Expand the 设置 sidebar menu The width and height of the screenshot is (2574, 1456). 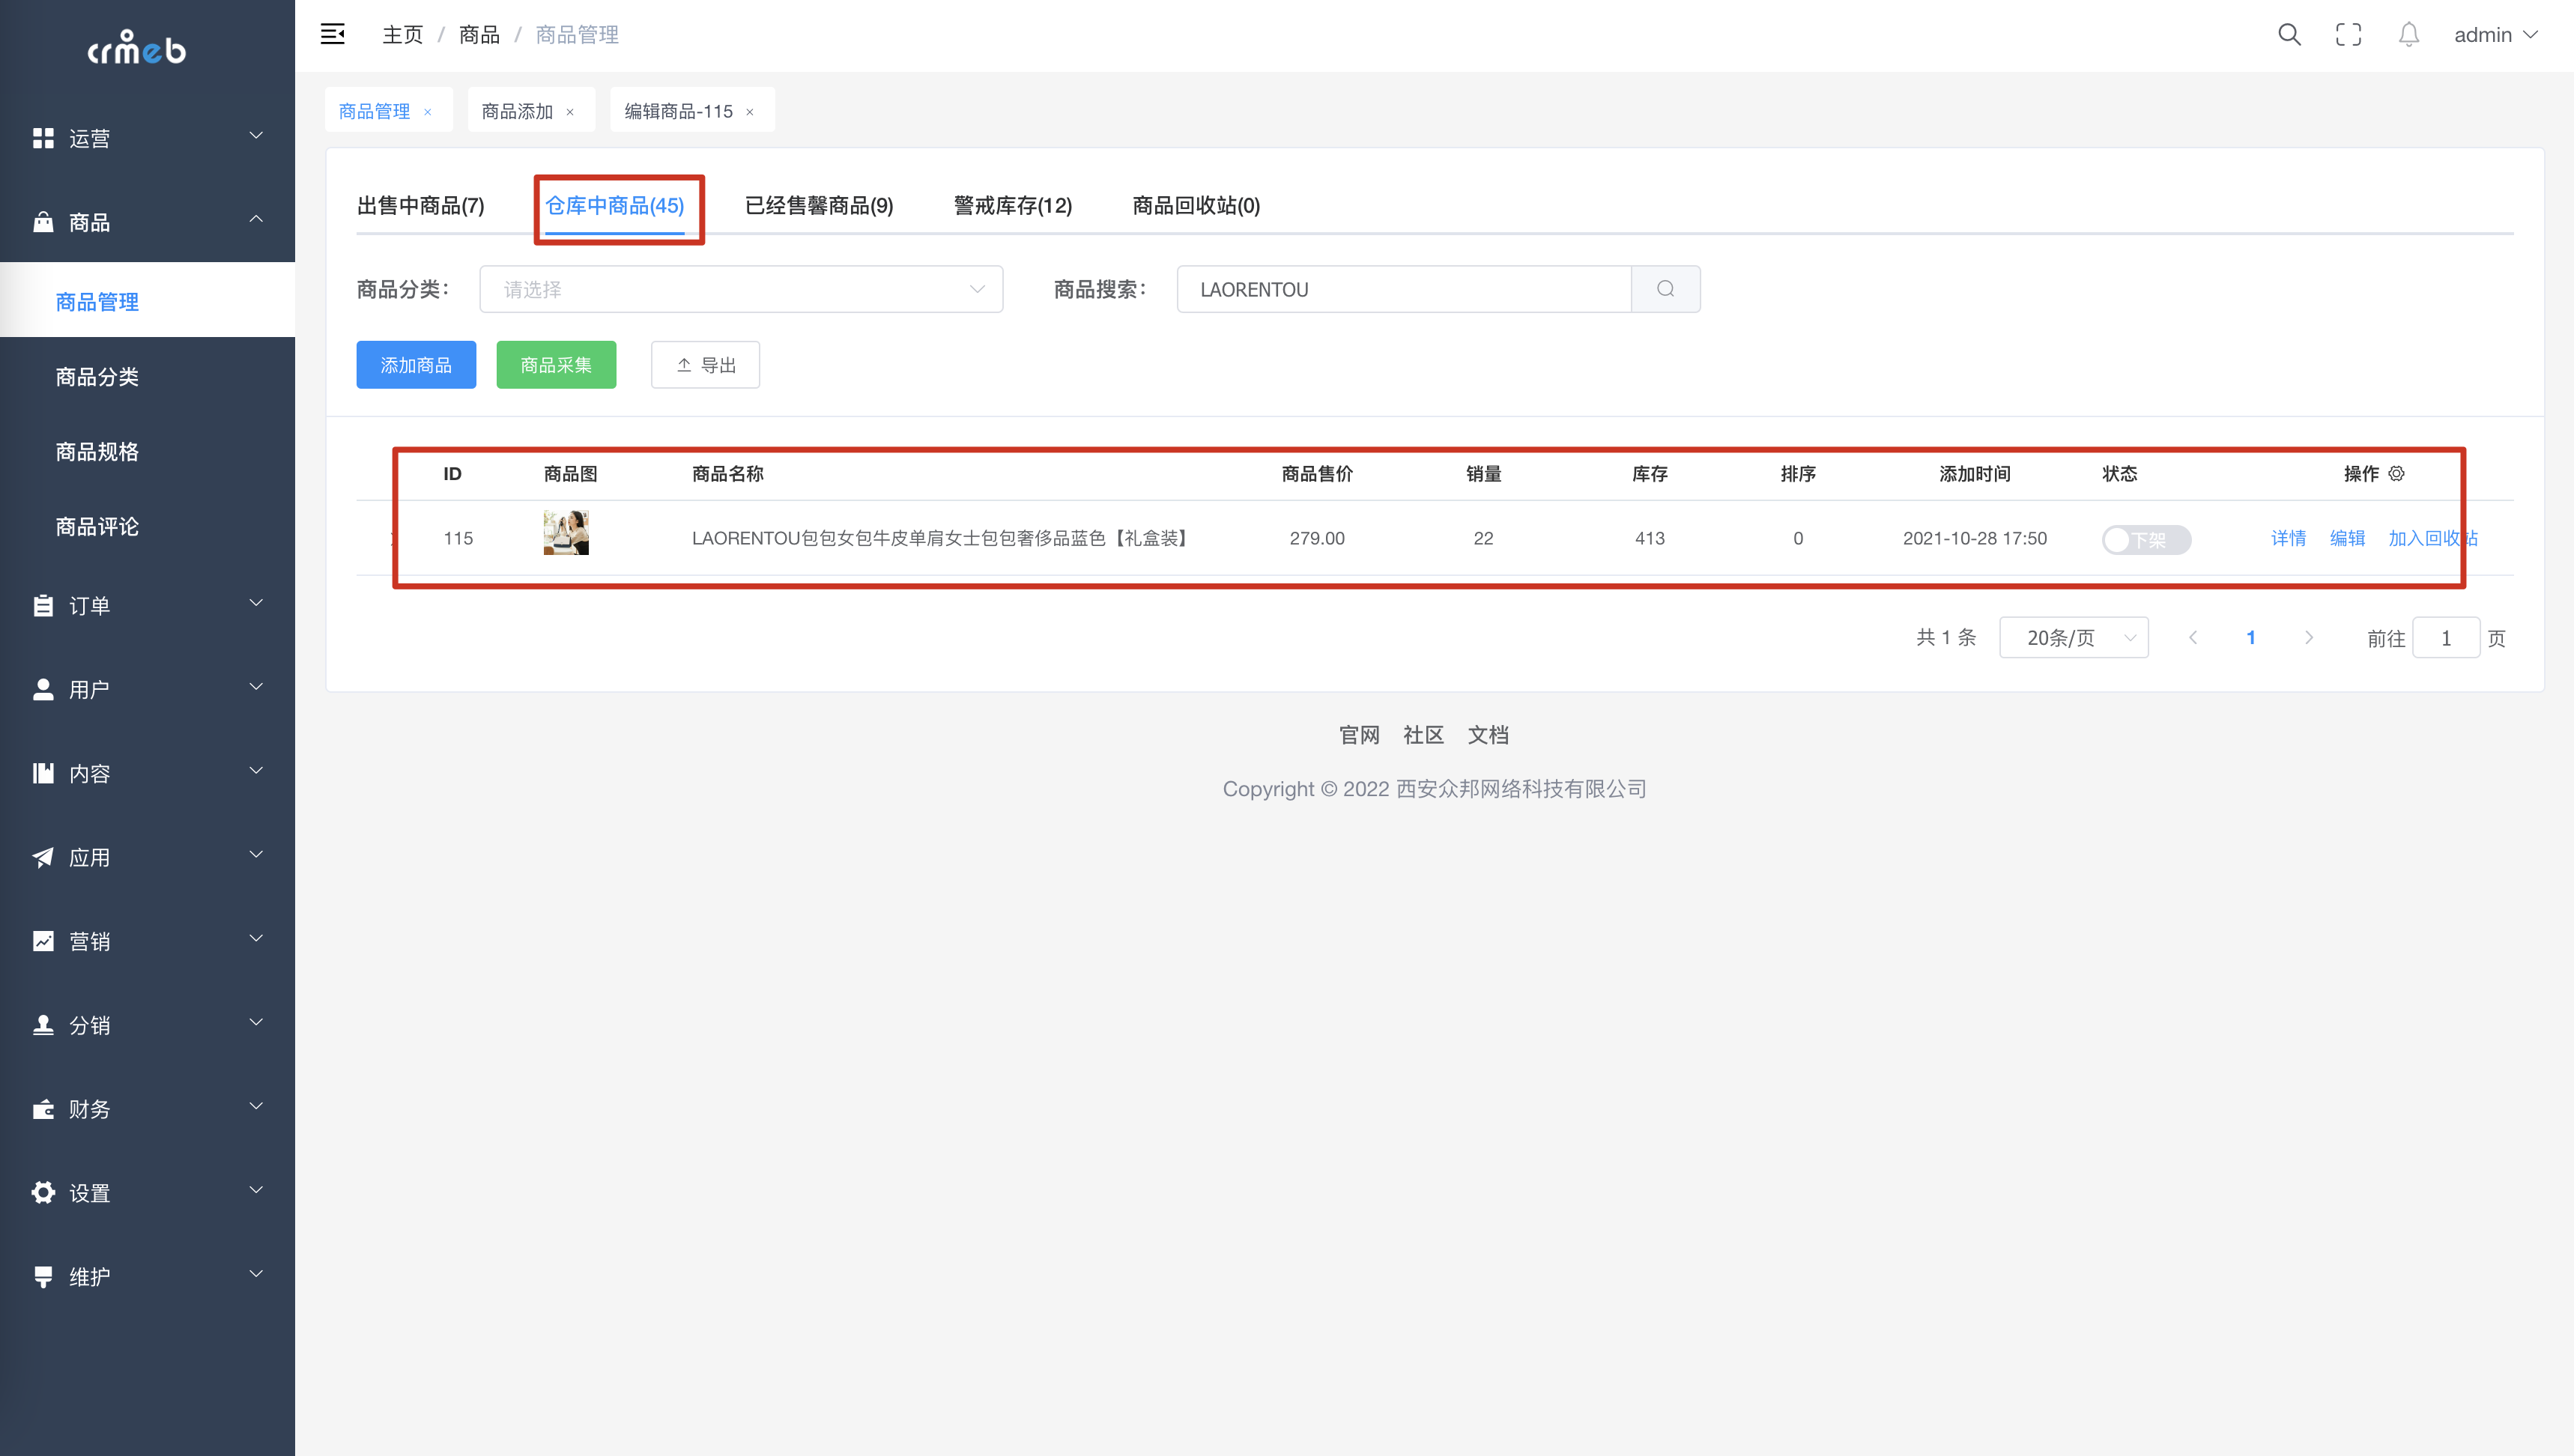point(147,1193)
